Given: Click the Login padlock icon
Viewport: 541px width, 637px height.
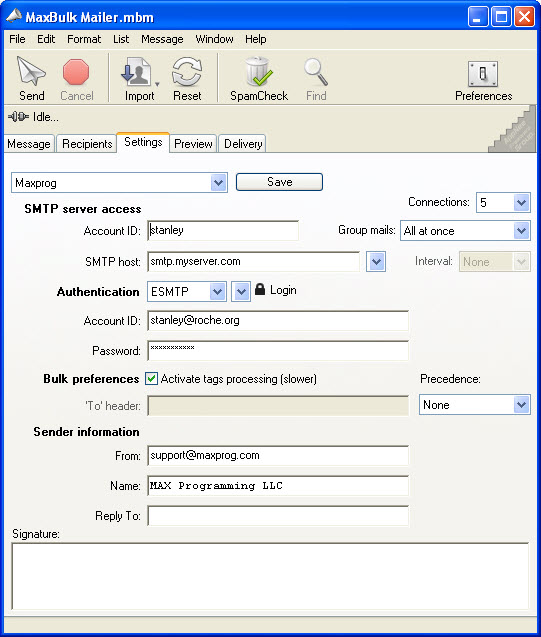Looking at the screenshot, I should (x=260, y=289).
